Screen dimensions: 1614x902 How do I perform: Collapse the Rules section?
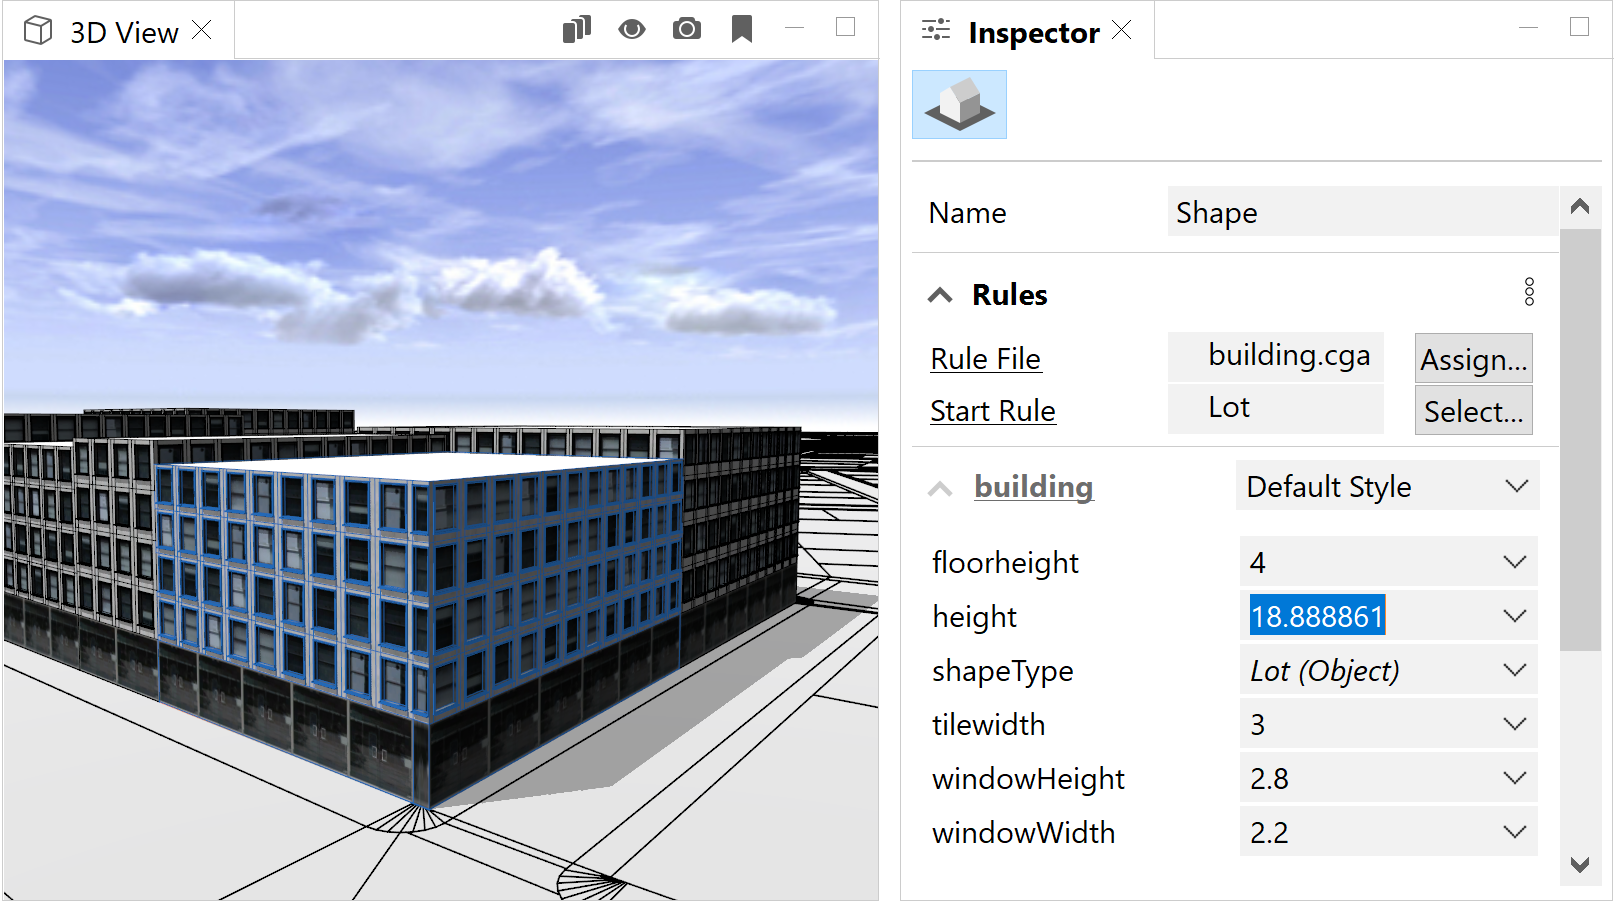940,294
